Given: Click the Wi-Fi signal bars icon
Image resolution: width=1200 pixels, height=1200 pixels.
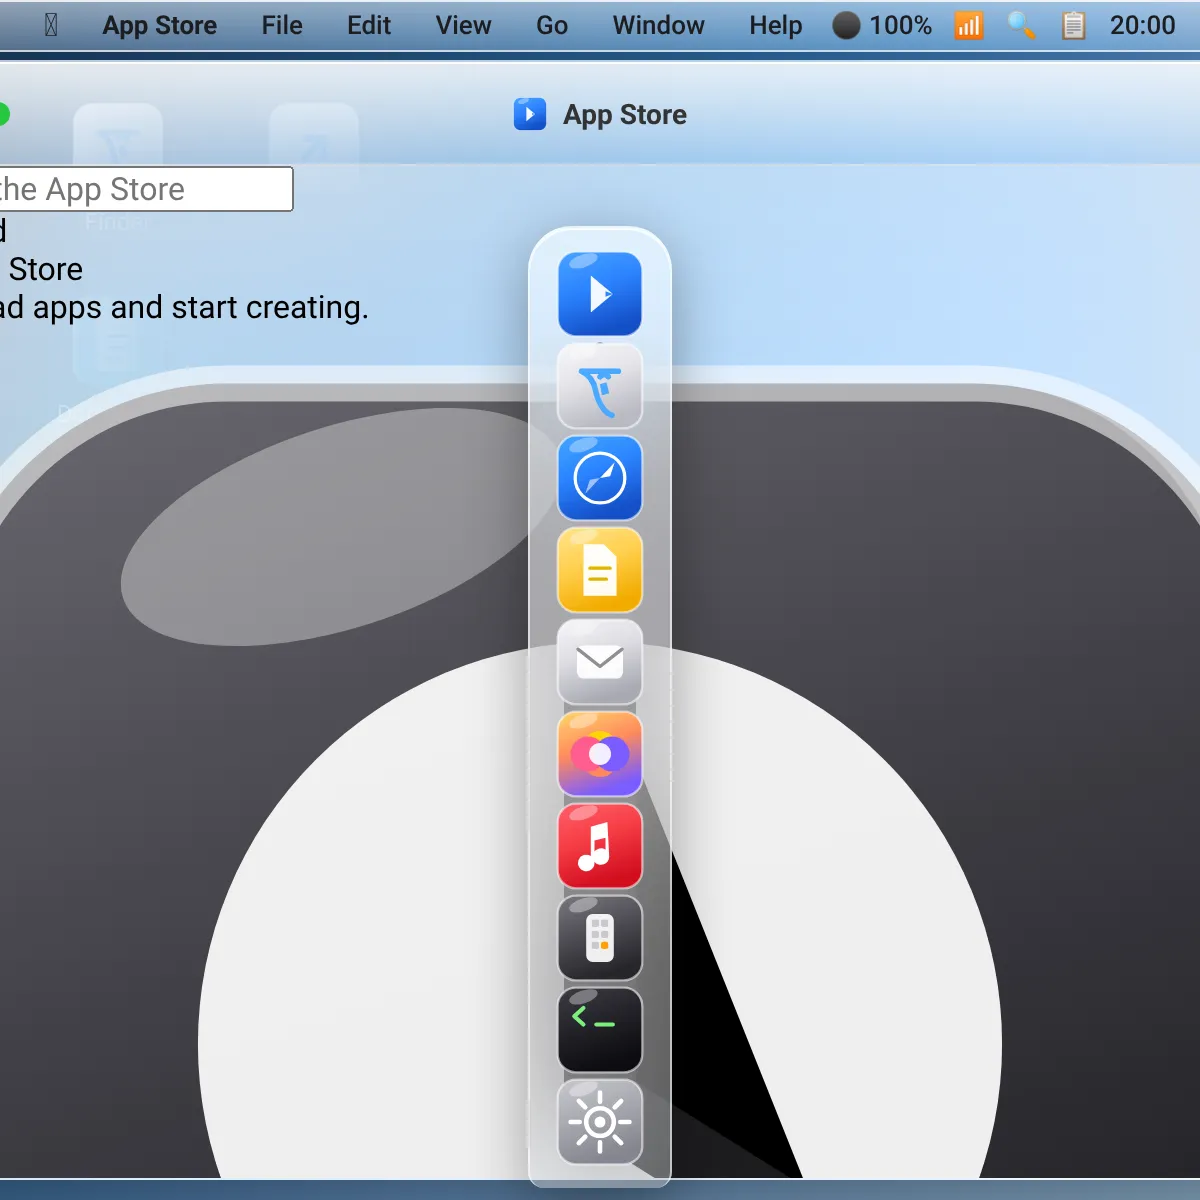Looking at the screenshot, I should pos(969,25).
